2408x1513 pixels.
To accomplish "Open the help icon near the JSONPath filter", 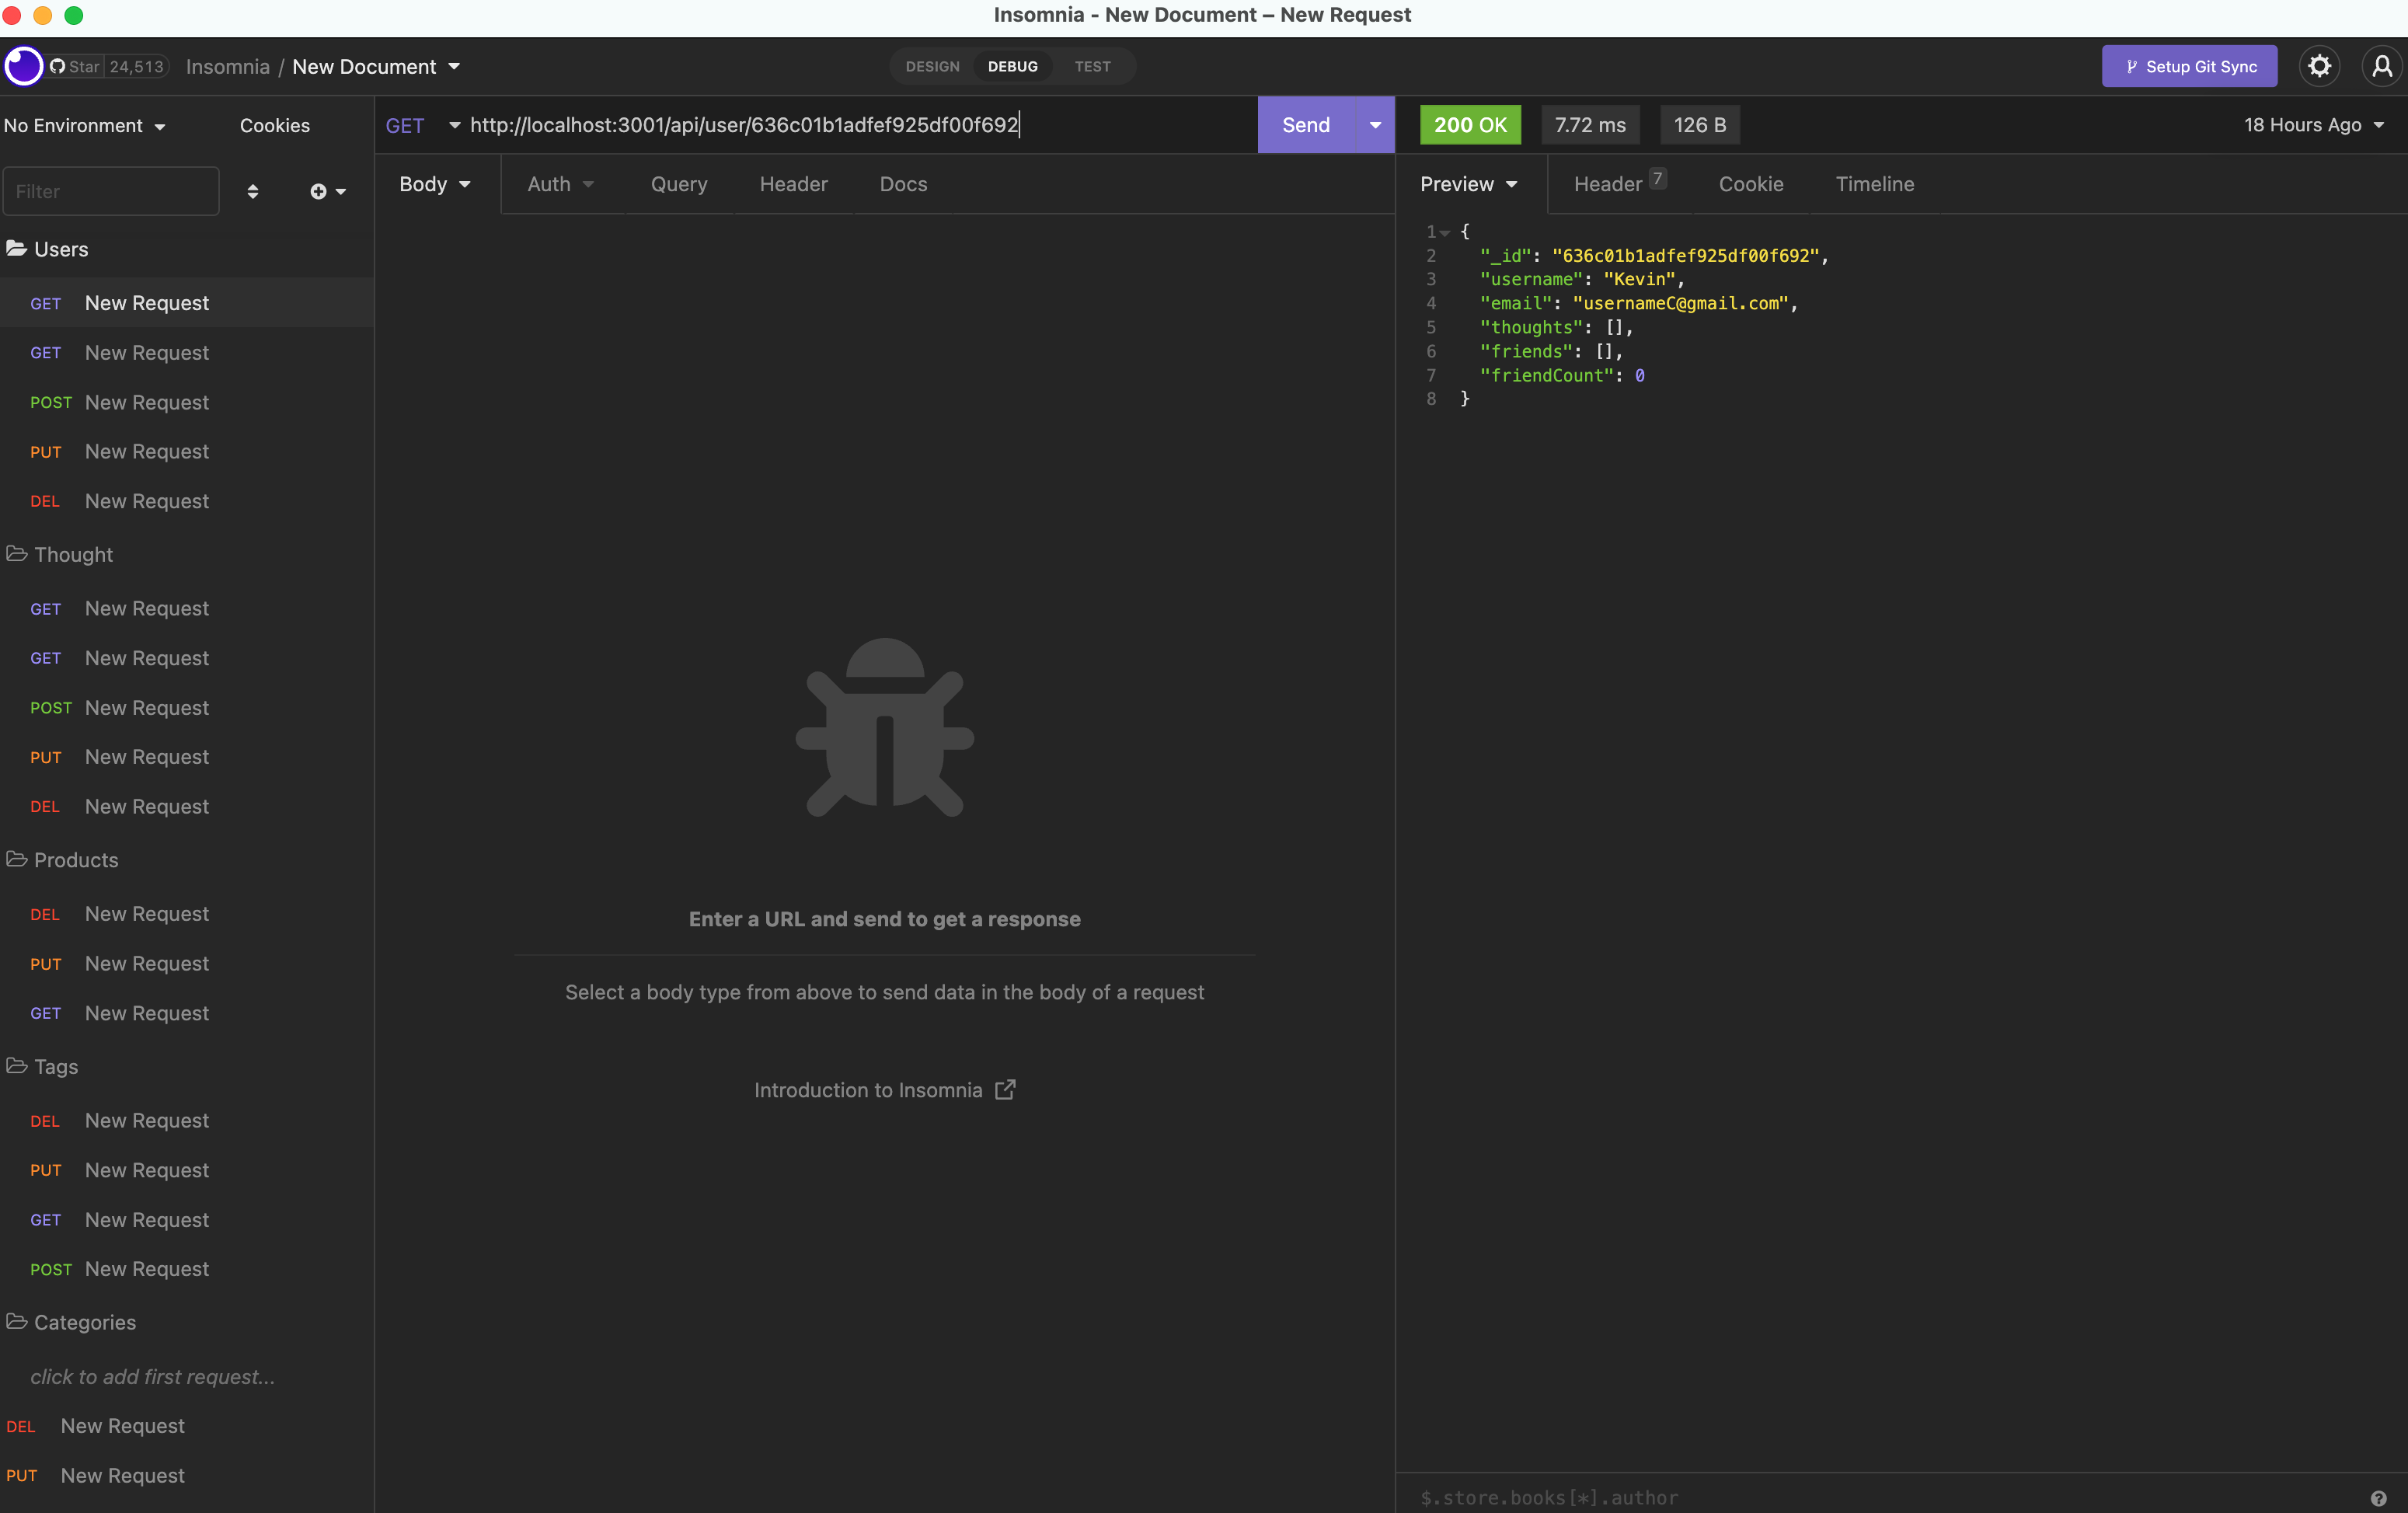I will 2379,1497.
